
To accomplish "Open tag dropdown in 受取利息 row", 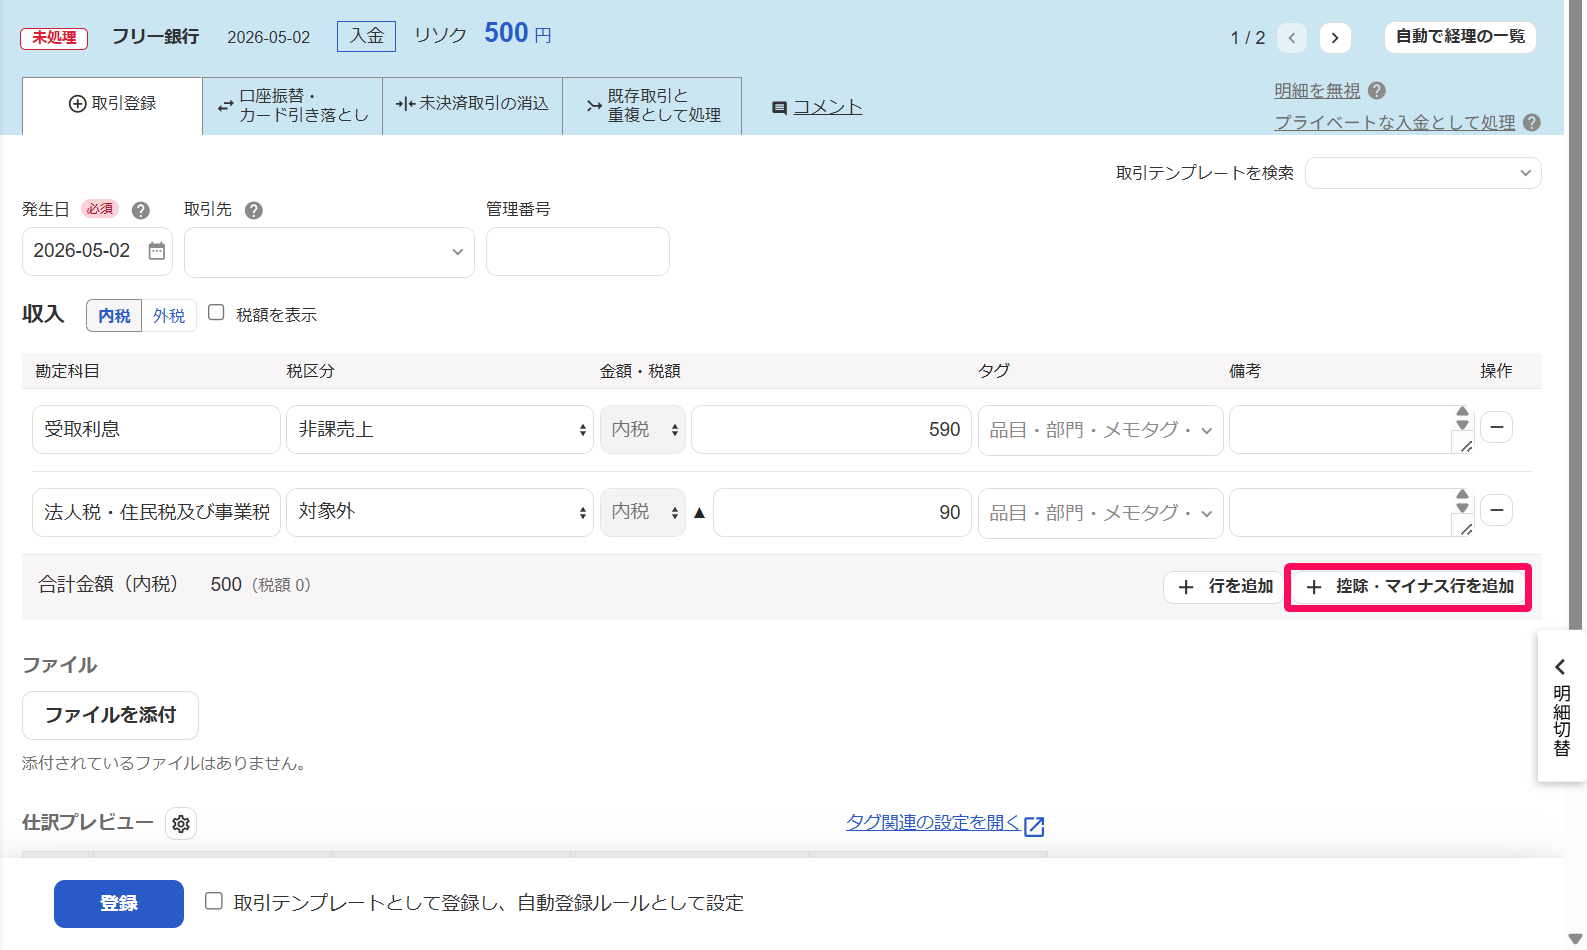I will pos(1100,430).
